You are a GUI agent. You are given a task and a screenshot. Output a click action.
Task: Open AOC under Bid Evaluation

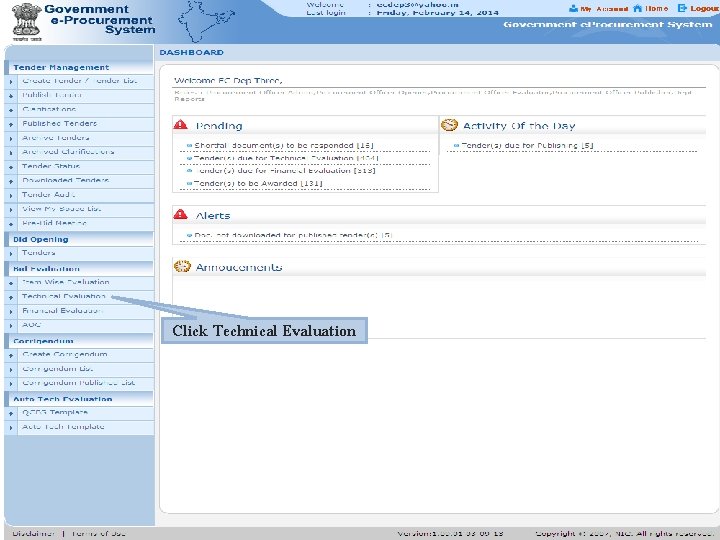pyautogui.click(x=32, y=325)
